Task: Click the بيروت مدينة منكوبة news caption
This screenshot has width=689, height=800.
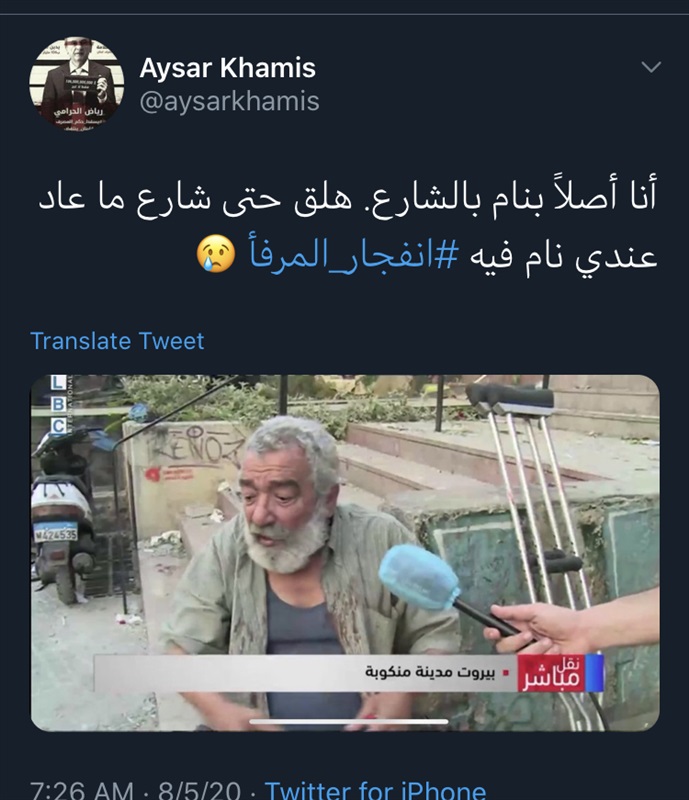Action: [x=430, y=672]
